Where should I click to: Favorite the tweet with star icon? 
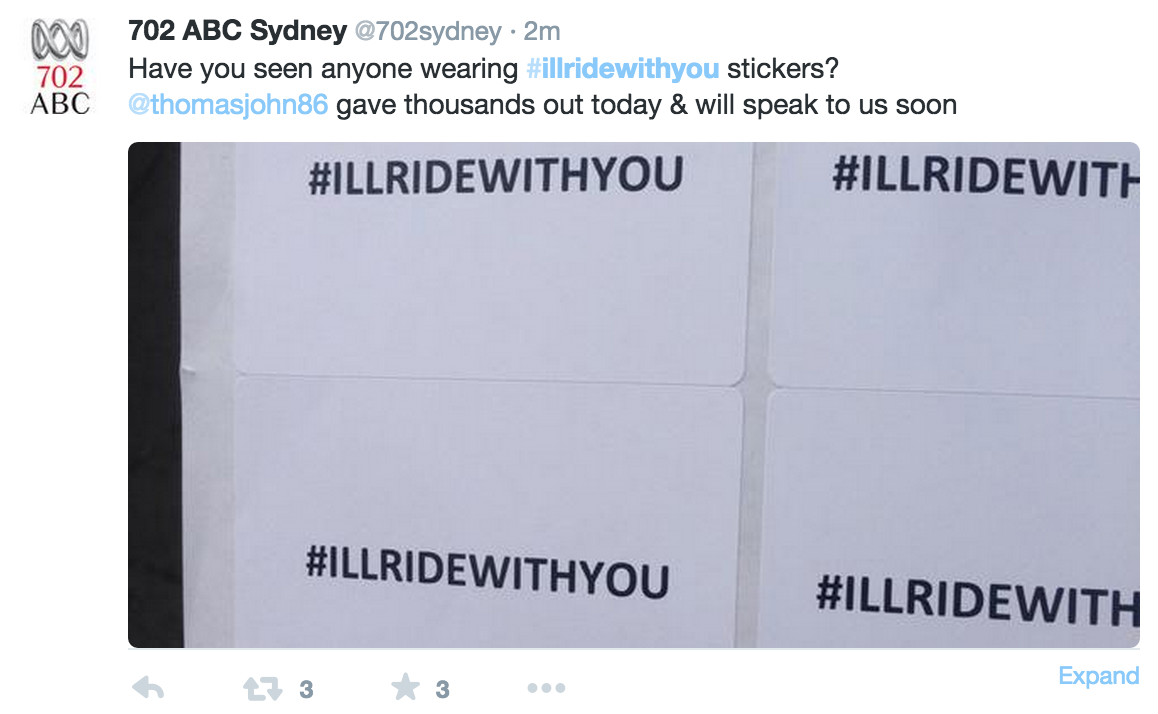405,687
